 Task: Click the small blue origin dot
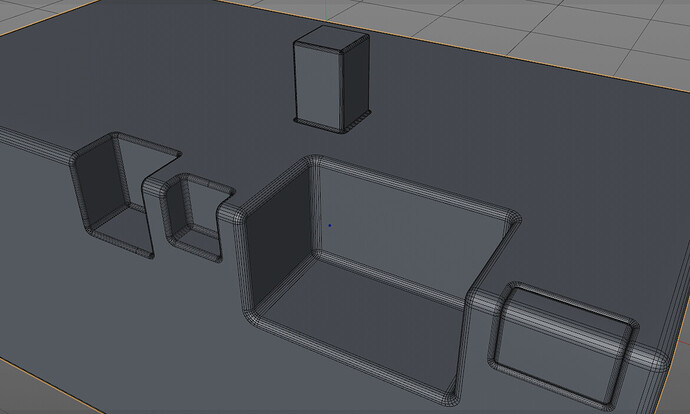point(330,226)
